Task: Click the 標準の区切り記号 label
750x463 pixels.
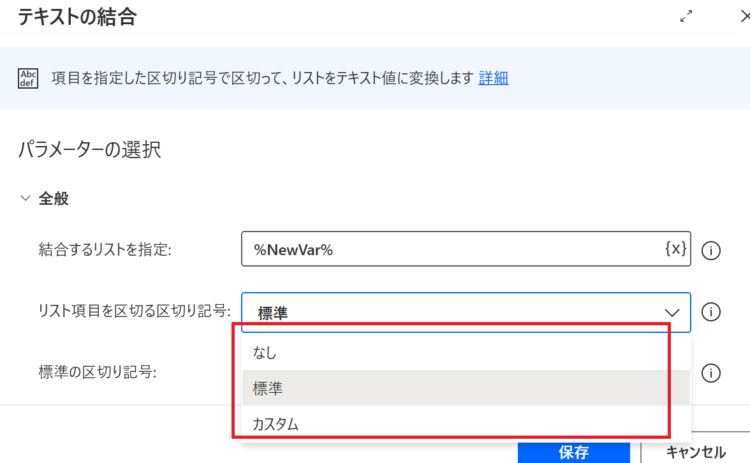Action: pos(98,372)
